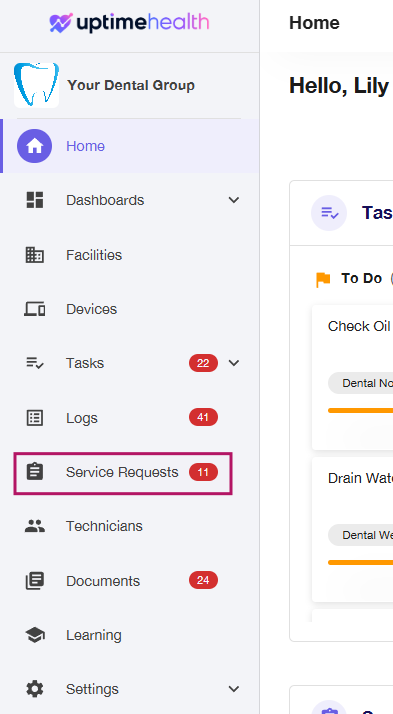Click the red 11 Service Requests badge
Viewport: 393px width, 714px height.
(203, 472)
